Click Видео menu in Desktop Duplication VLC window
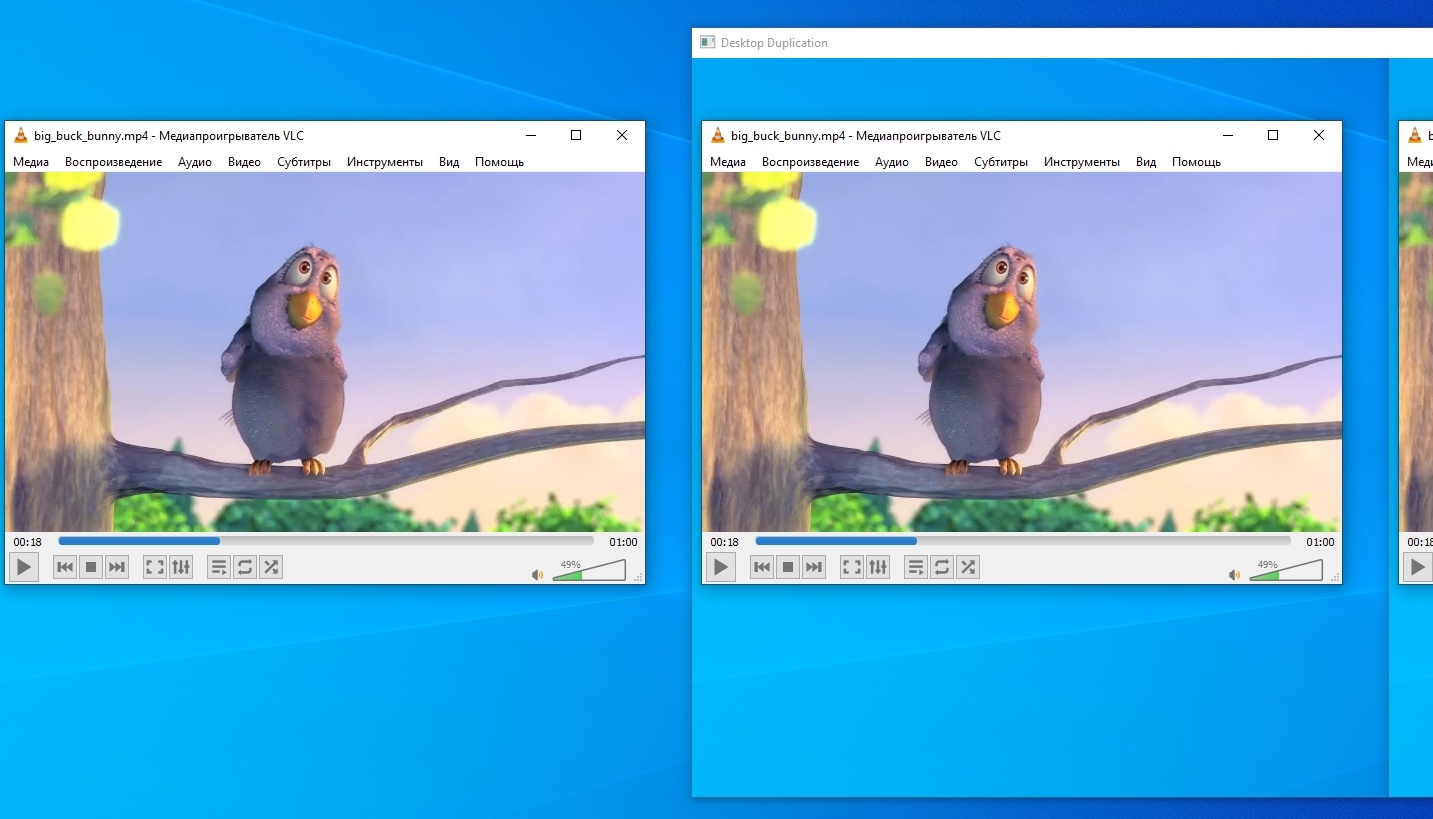The width and height of the screenshot is (1433, 819). tap(941, 162)
